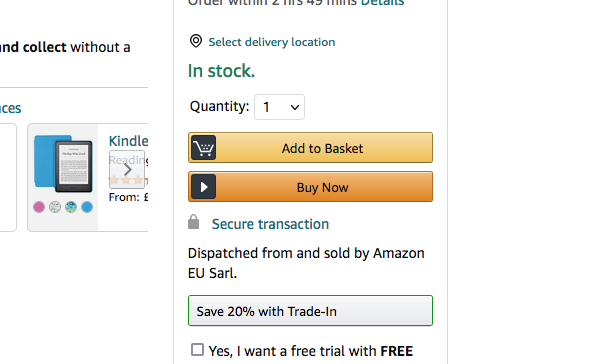Screen dimensions: 610x364
Task: Click the padlock secure icon
Action: (x=193, y=222)
